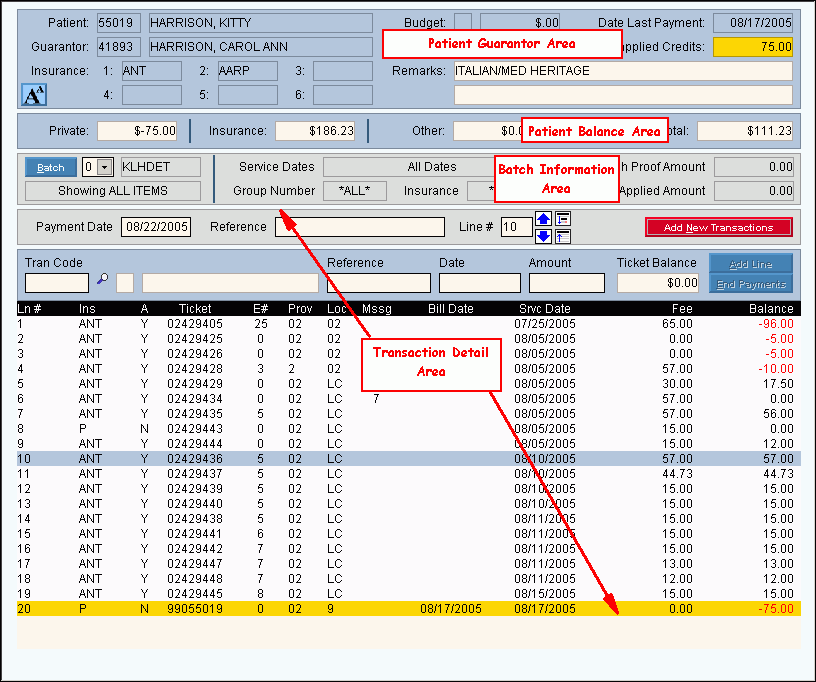Click the Guarantor number field 41893
Viewport: 816px width, 682px height.
tap(119, 47)
